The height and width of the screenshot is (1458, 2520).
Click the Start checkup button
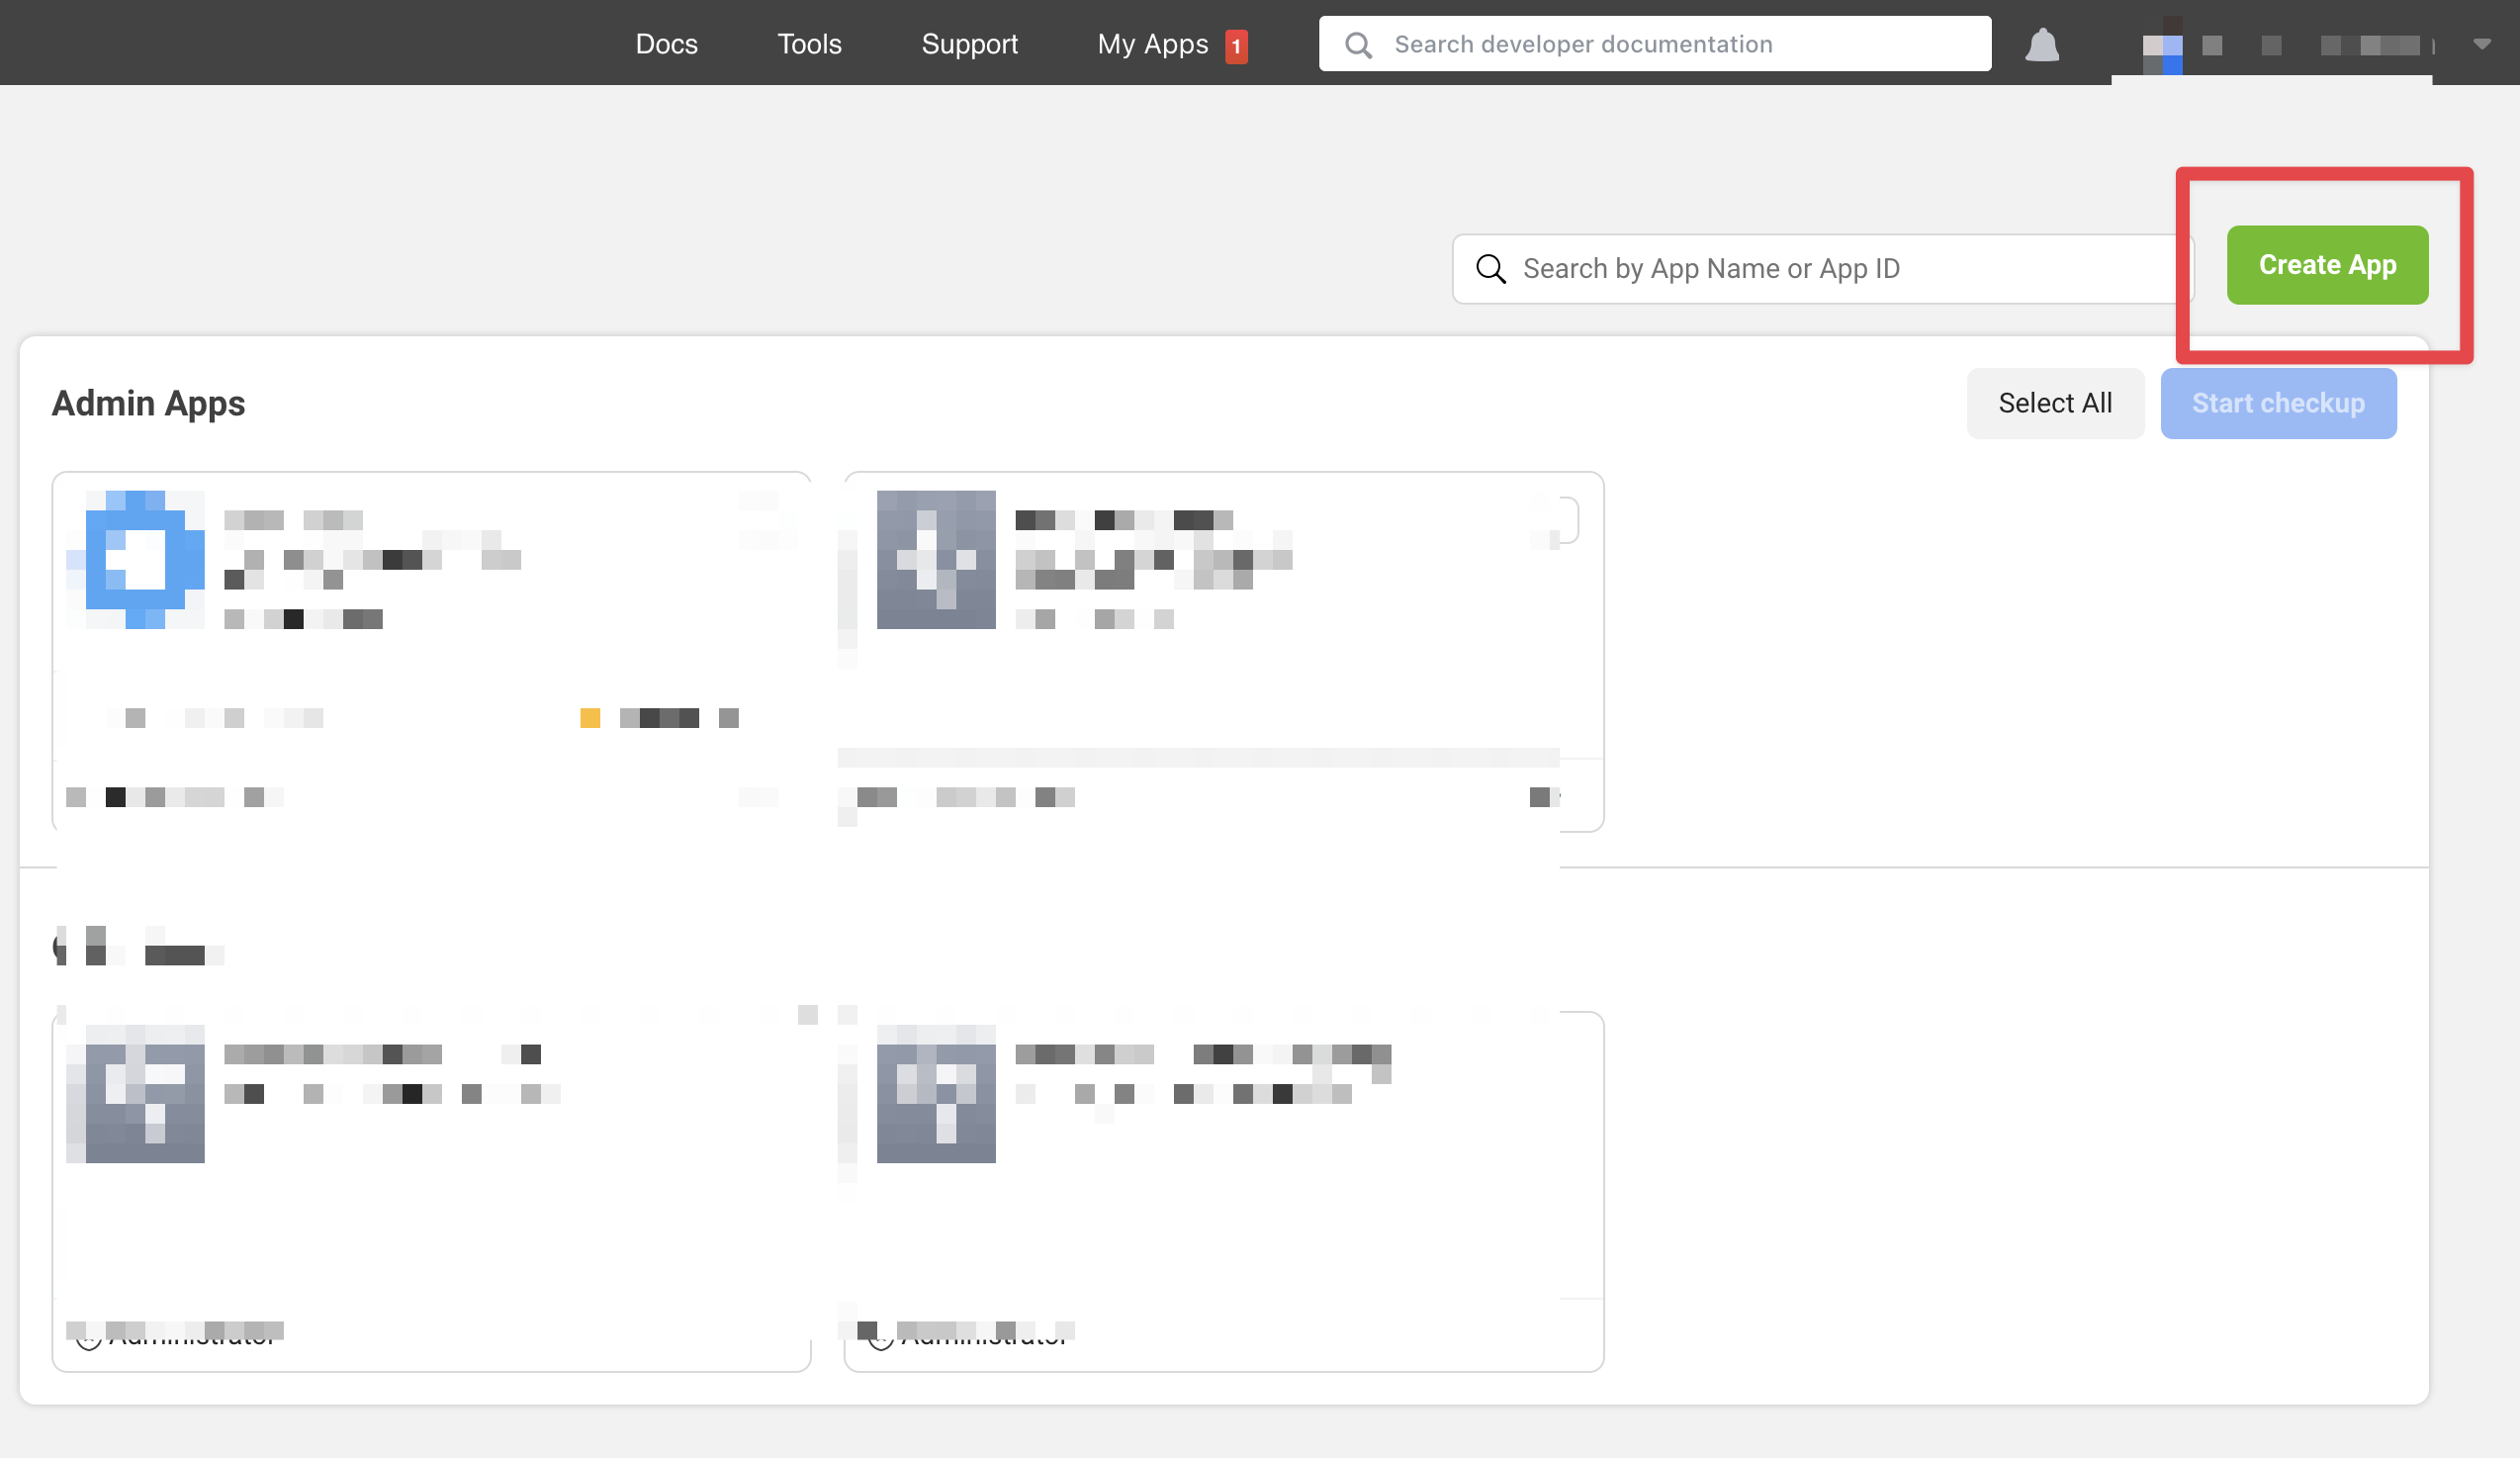(x=2278, y=403)
